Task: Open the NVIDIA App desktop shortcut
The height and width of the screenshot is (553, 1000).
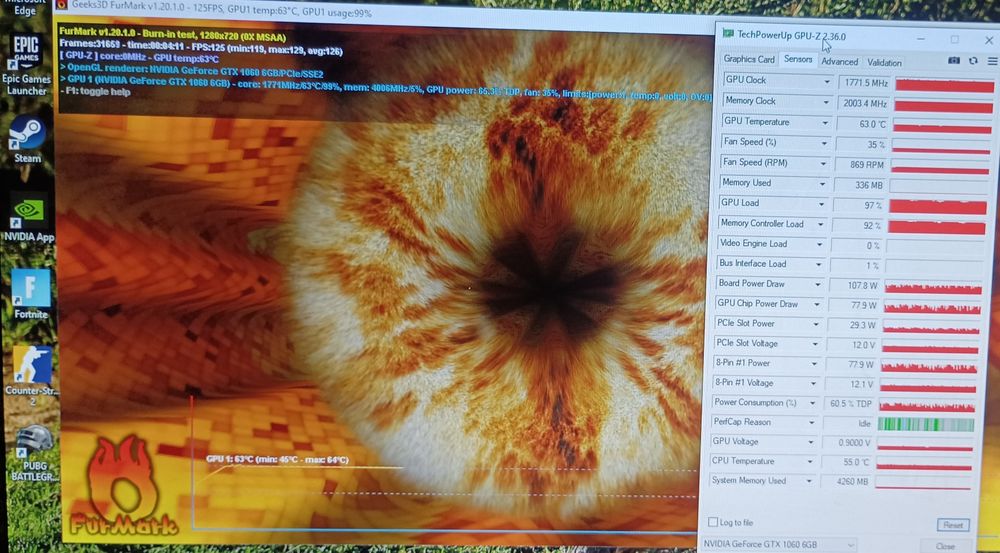Action: tap(28, 218)
